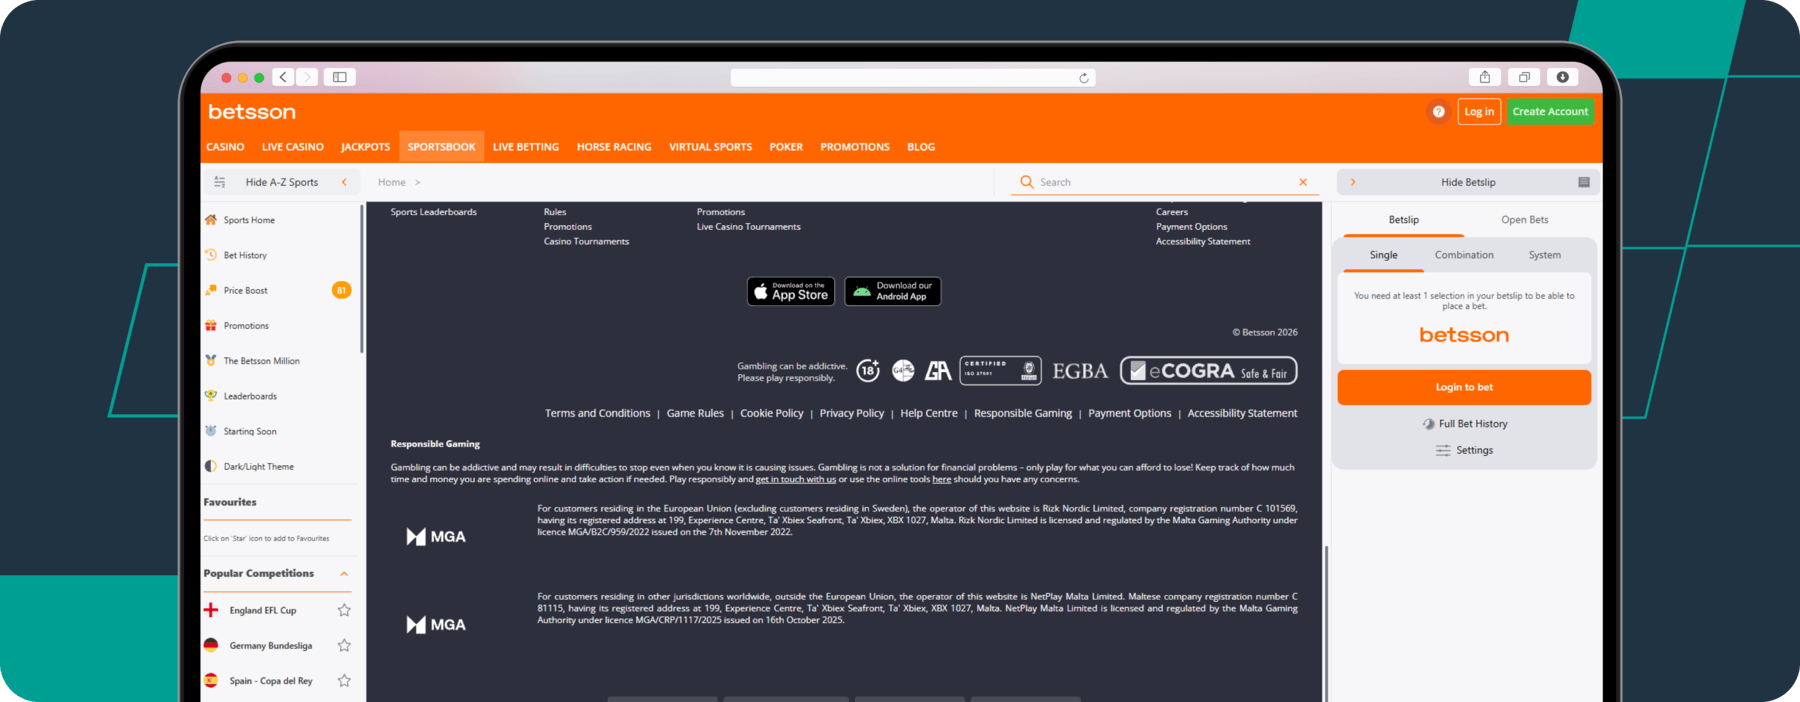Click the betsson logo in the header

[x=252, y=112]
